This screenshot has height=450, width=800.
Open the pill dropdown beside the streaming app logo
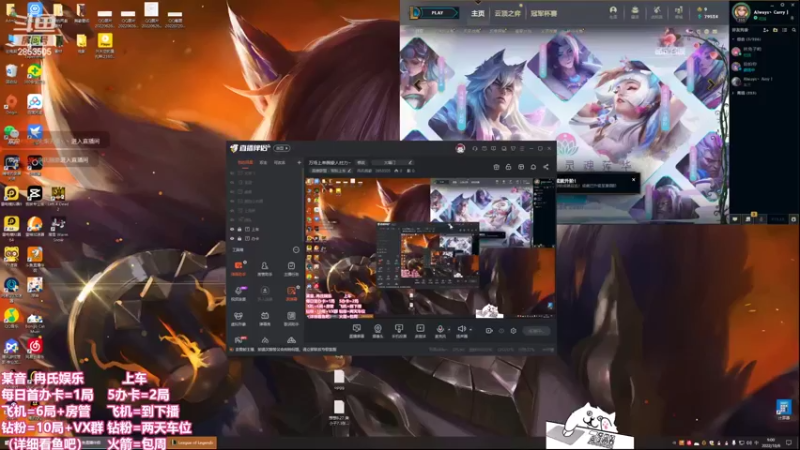[282, 148]
